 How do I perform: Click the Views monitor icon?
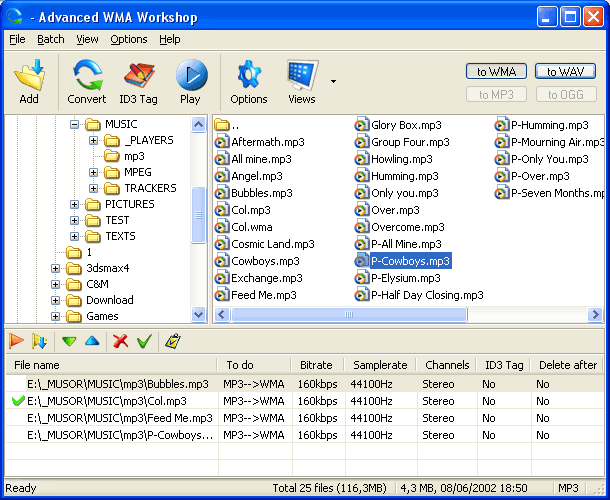click(302, 75)
